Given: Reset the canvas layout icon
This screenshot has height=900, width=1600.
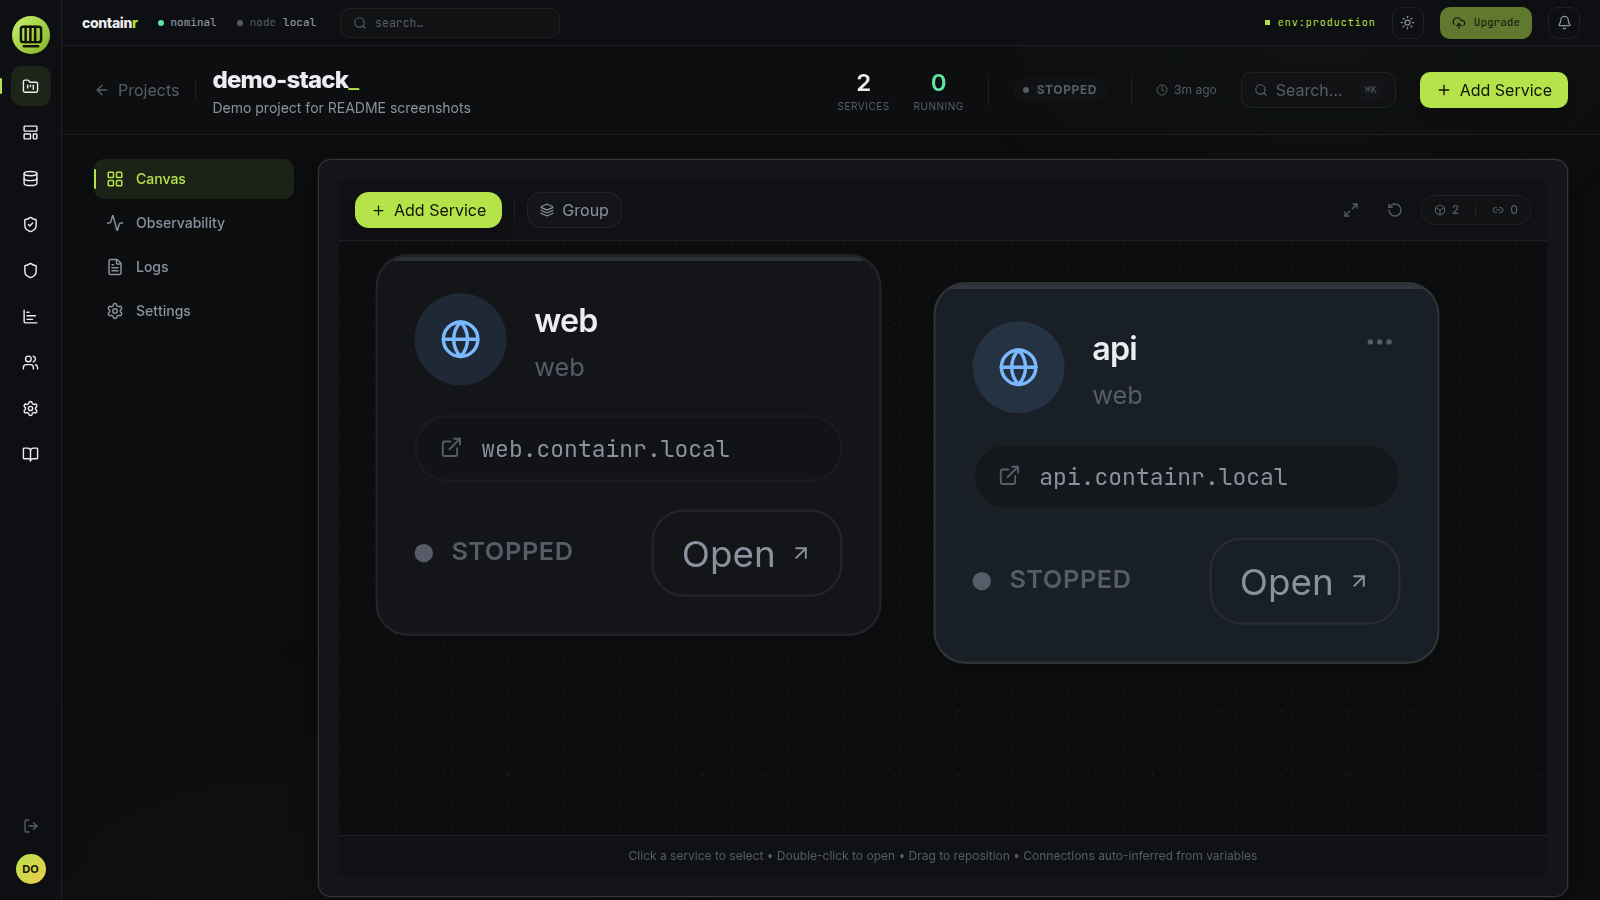Looking at the screenshot, I should coord(1395,210).
